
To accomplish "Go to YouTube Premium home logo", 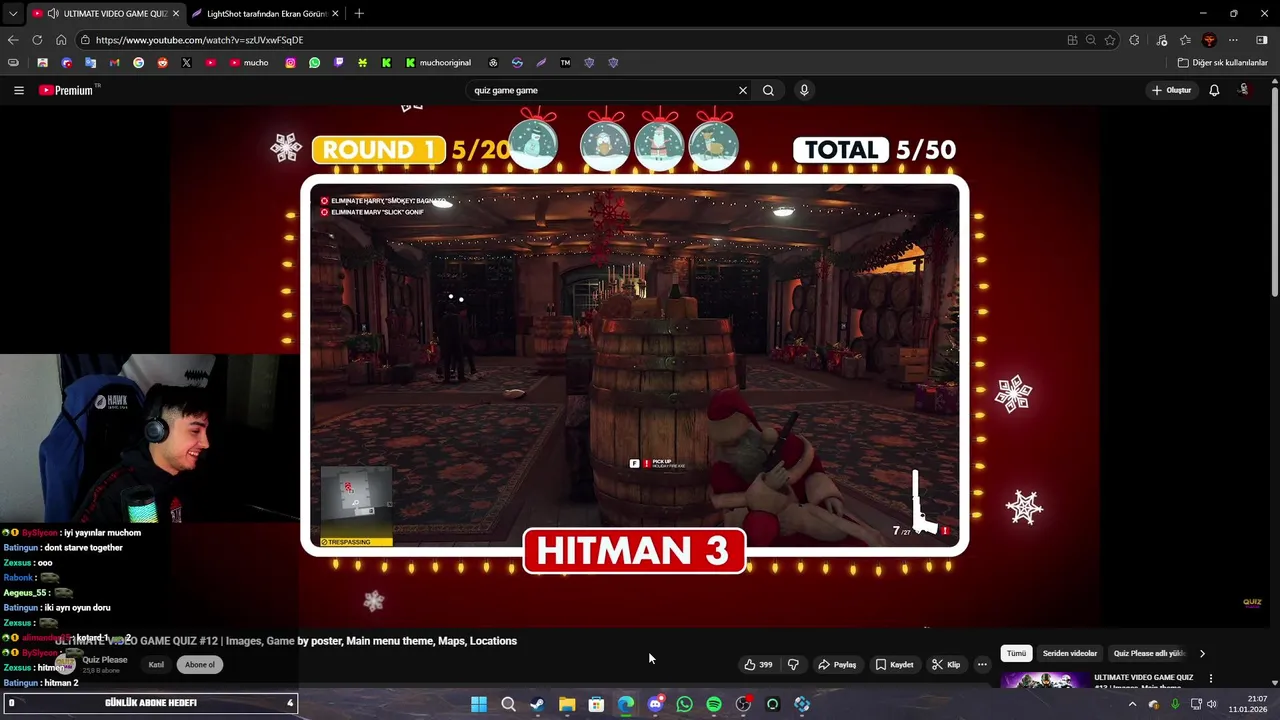I will (68, 90).
